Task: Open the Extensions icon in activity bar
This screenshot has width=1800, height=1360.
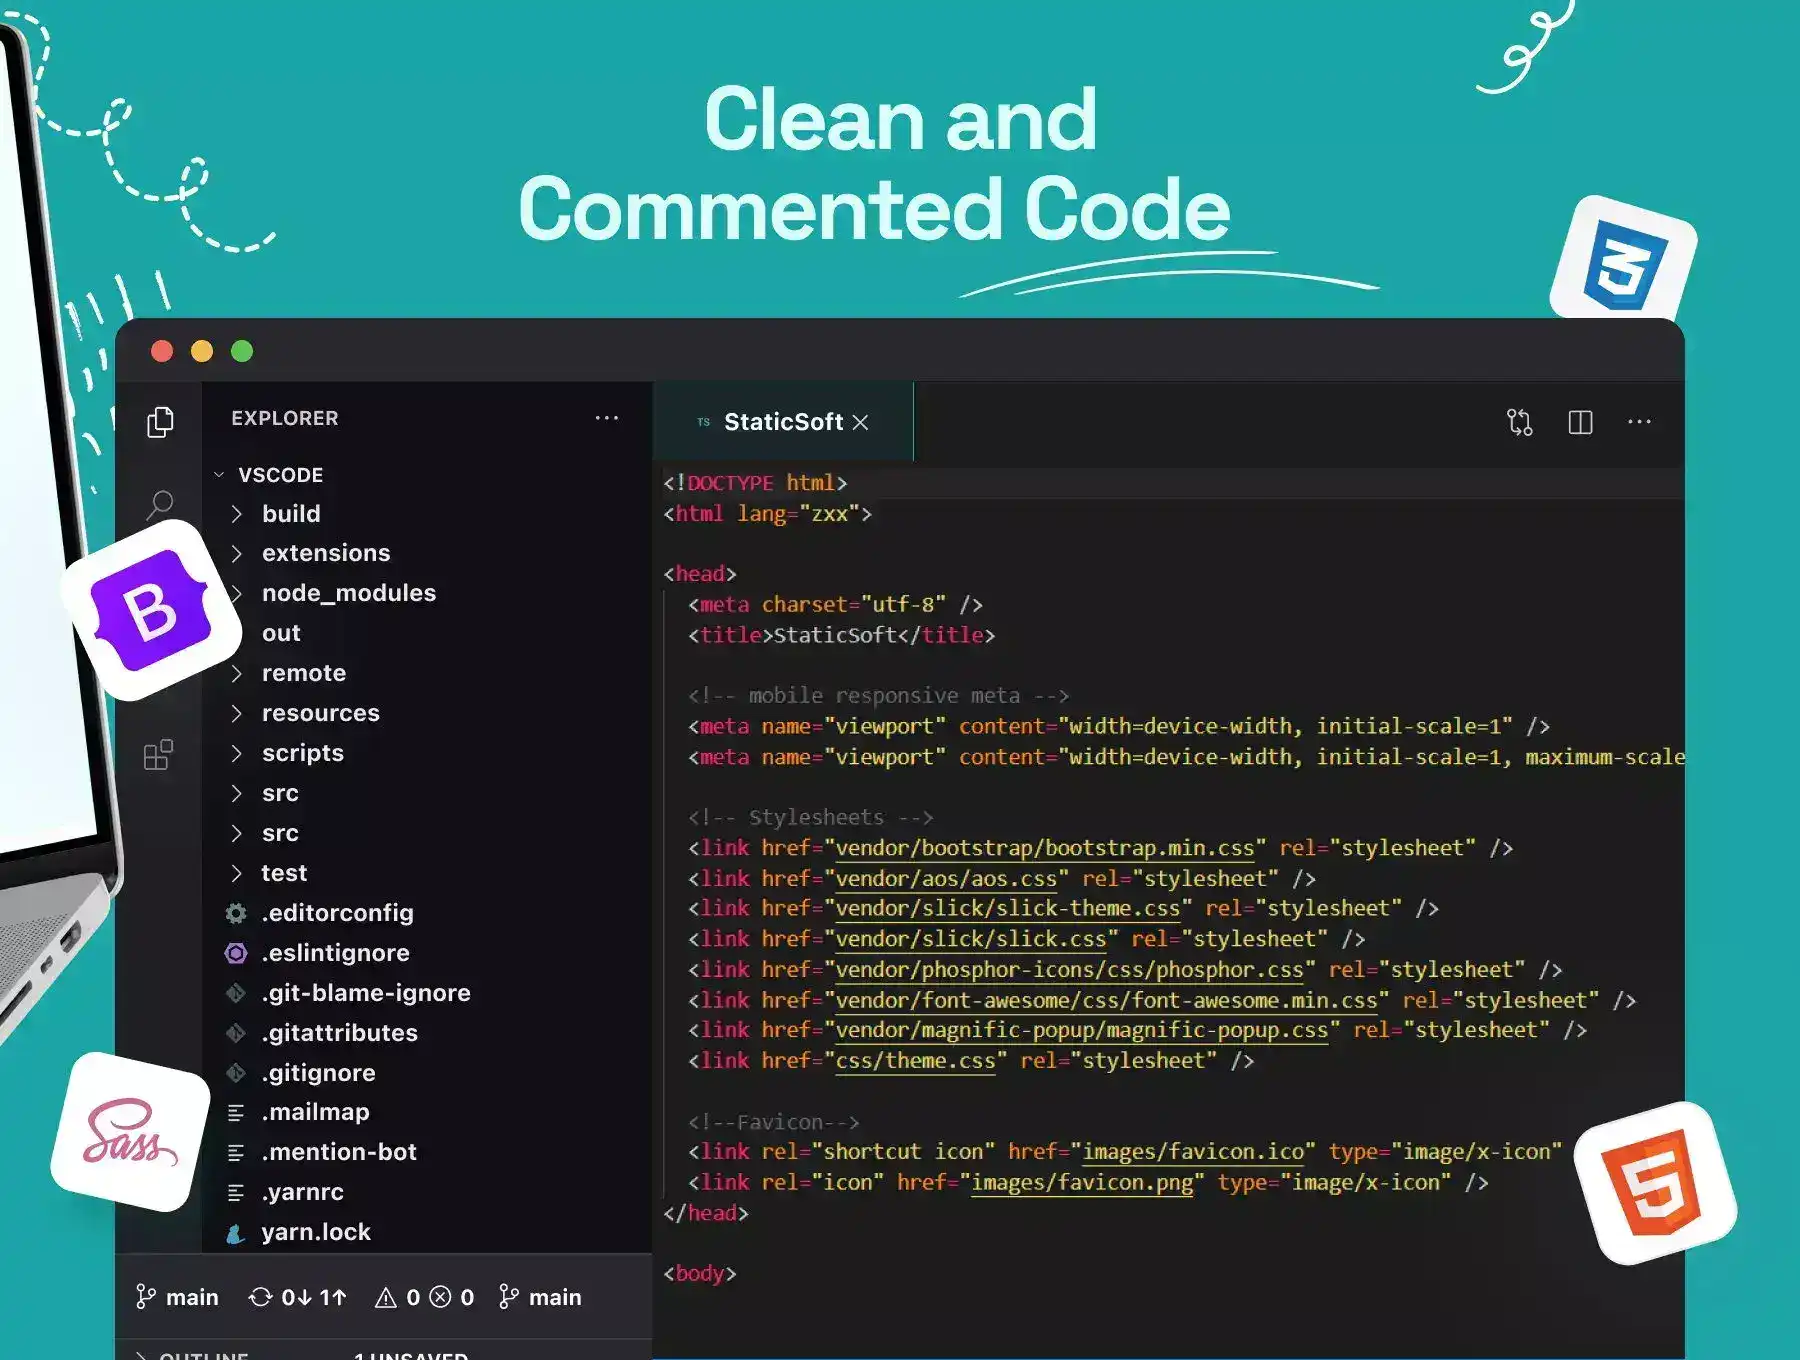Action: pyautogui.click(x=158, y=755)
